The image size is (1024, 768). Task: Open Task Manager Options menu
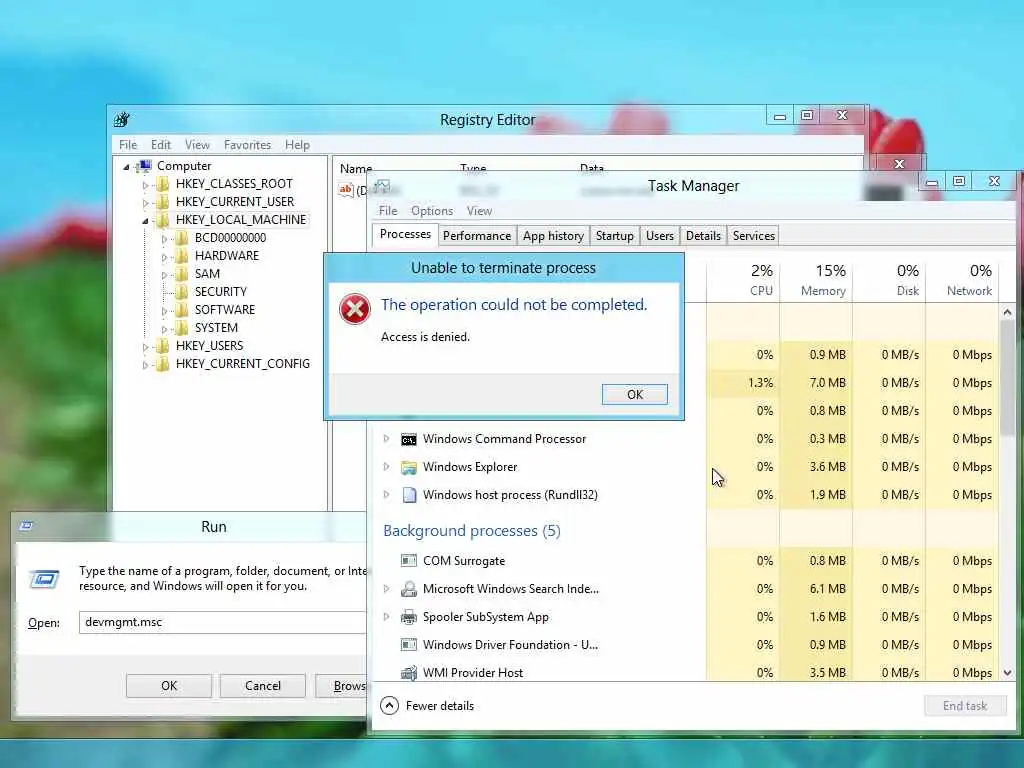[432, 211]
